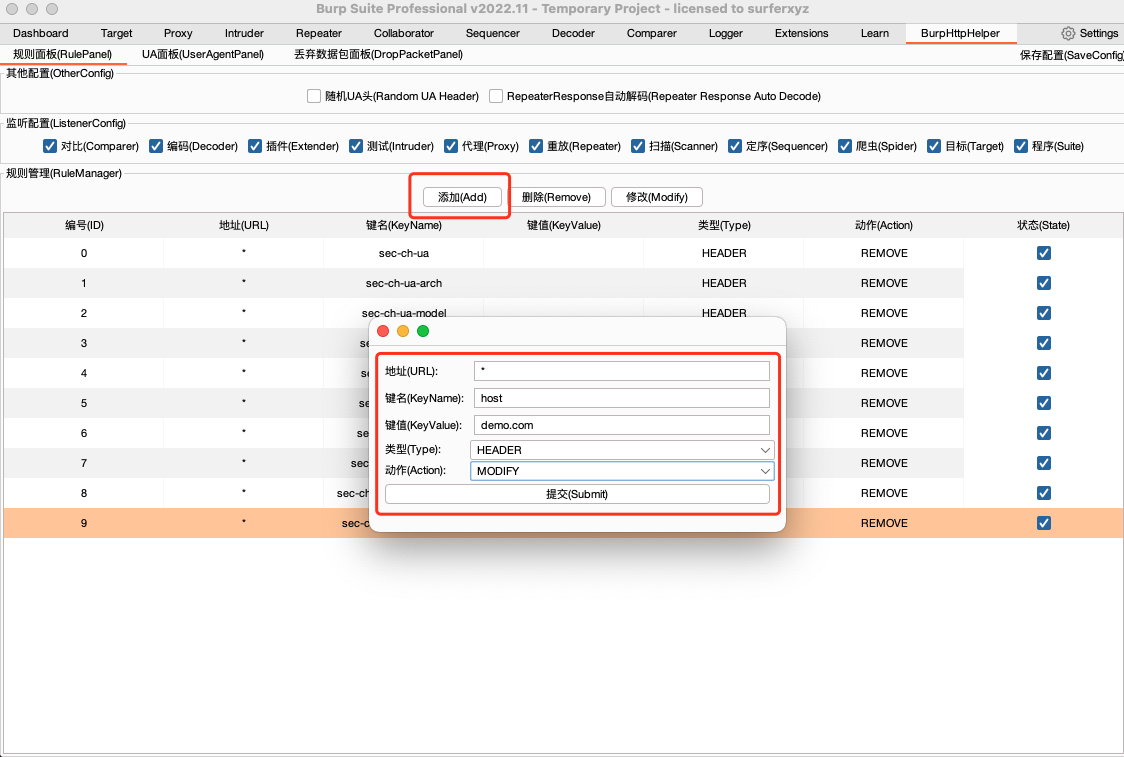
Task: Toggle the Proxy listener checkbox
Action: (450, 146)
